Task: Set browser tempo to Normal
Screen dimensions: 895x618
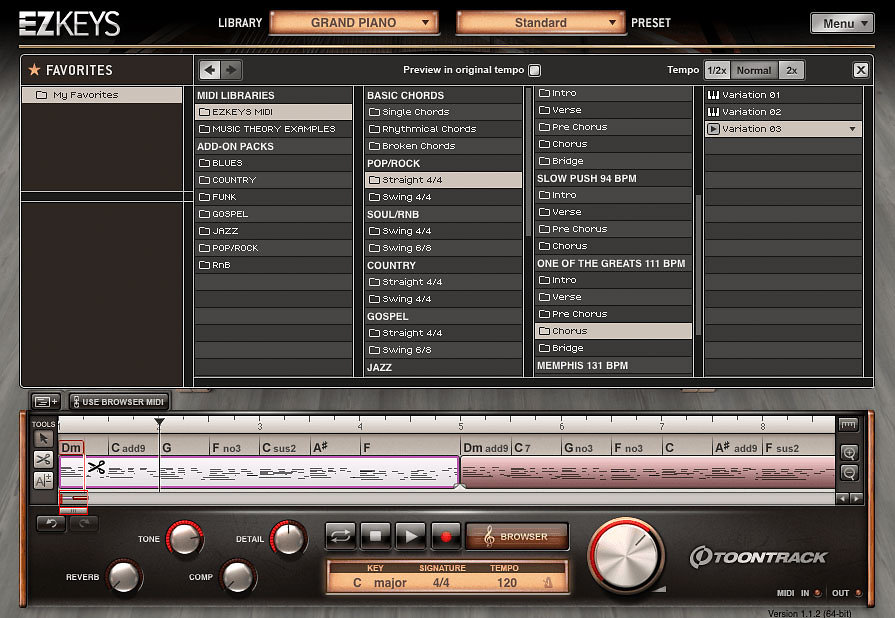Action: point(754,70)
